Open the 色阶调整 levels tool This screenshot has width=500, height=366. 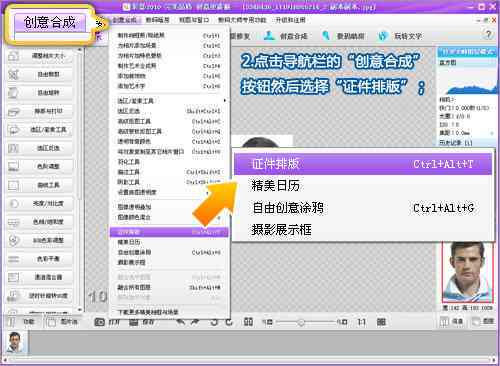39,166
